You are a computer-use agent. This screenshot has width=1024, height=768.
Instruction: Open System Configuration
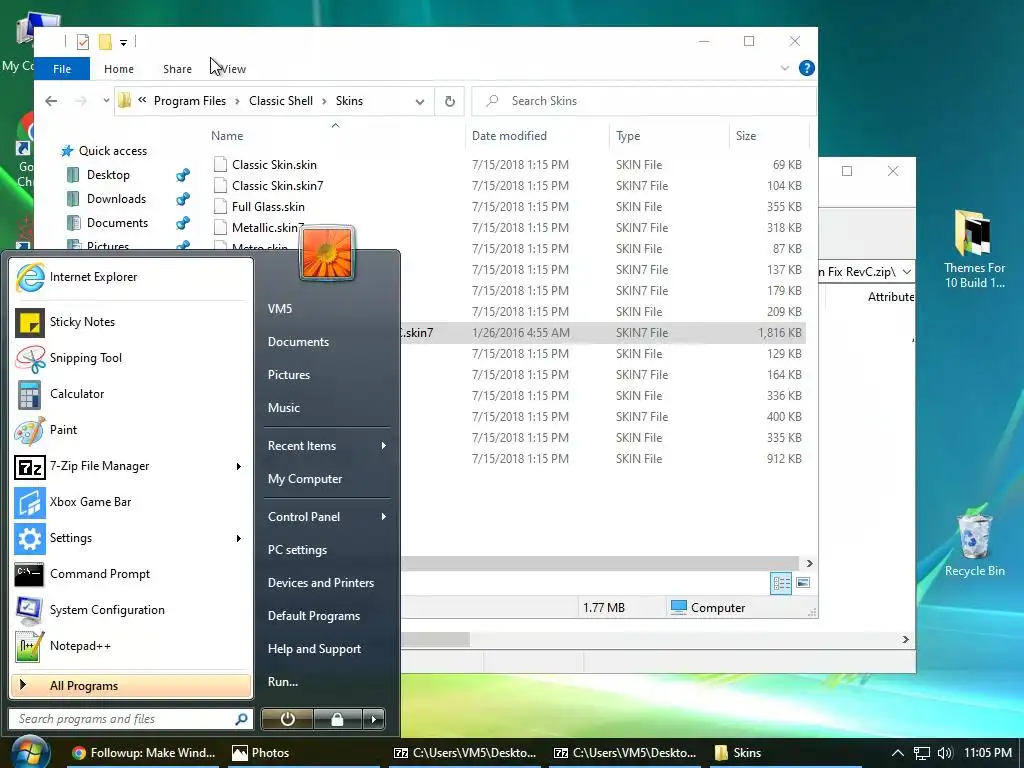tap(131, 610)
